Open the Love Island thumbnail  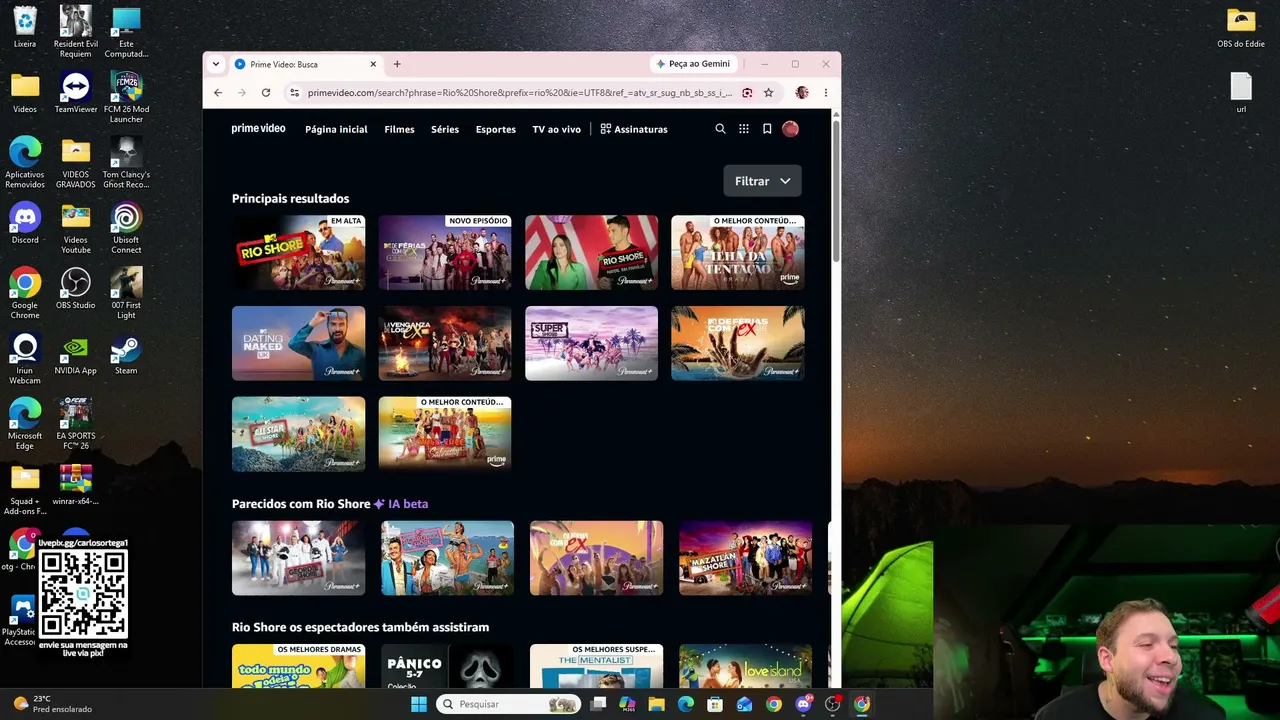coord(745,666)
